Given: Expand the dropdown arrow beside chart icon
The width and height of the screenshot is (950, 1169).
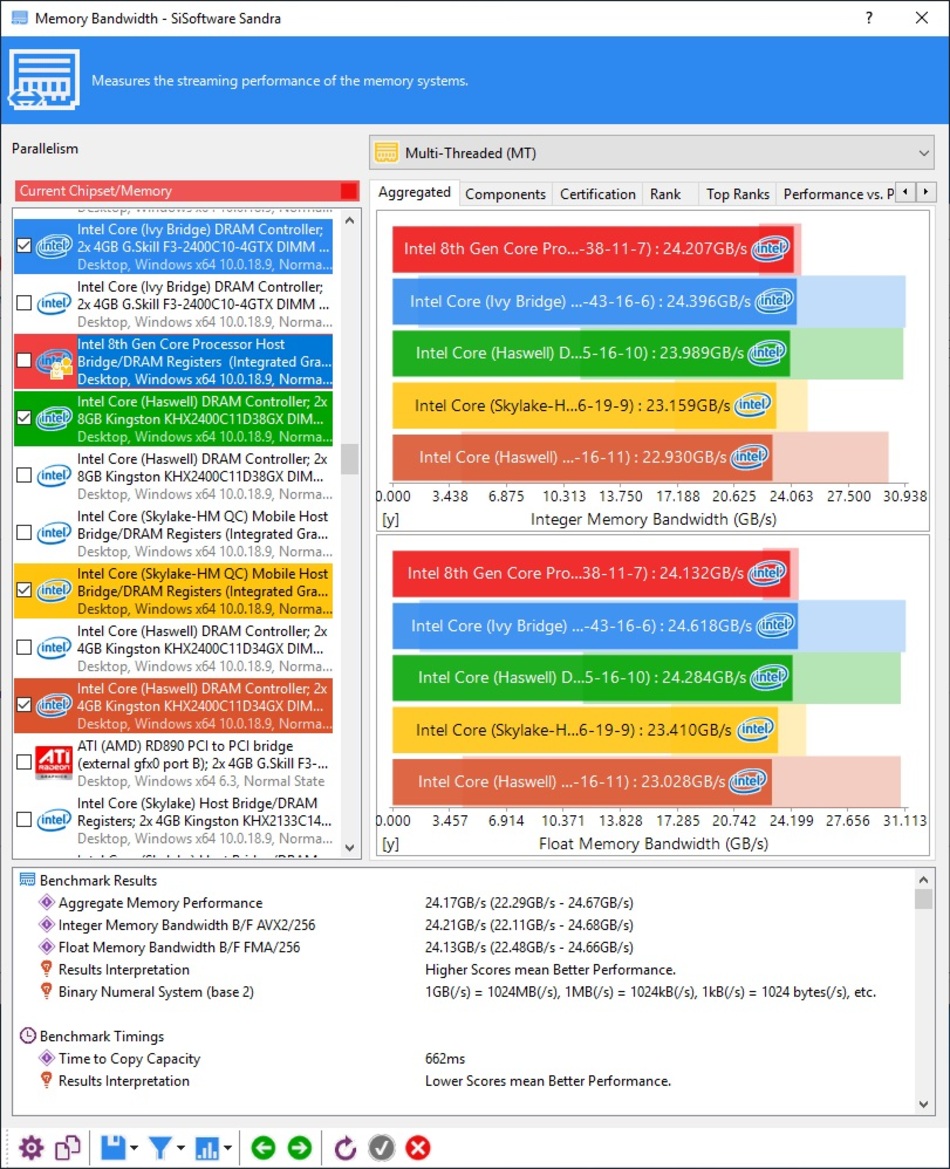Looking at the screenshot, I should [x=227, y=1148].
